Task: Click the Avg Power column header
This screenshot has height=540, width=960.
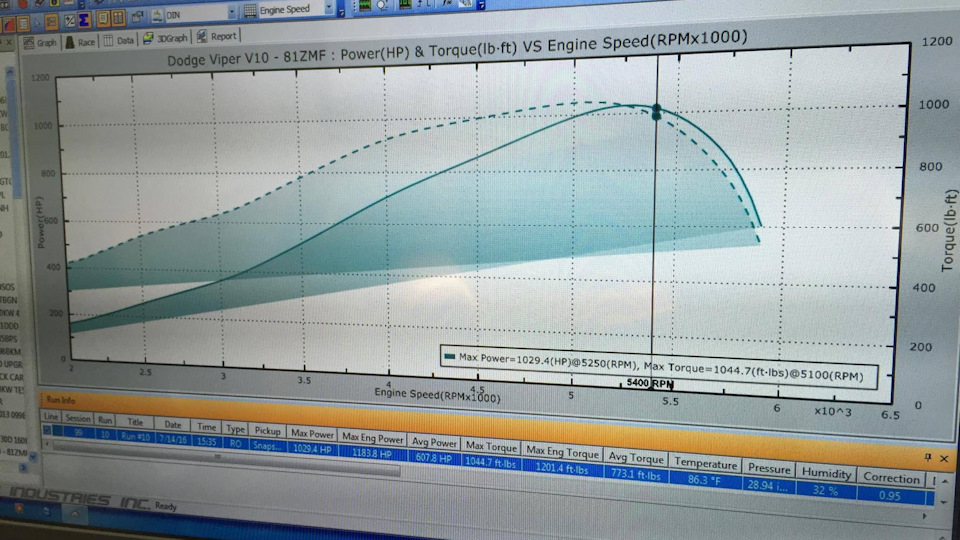Action: pos(434,442)
